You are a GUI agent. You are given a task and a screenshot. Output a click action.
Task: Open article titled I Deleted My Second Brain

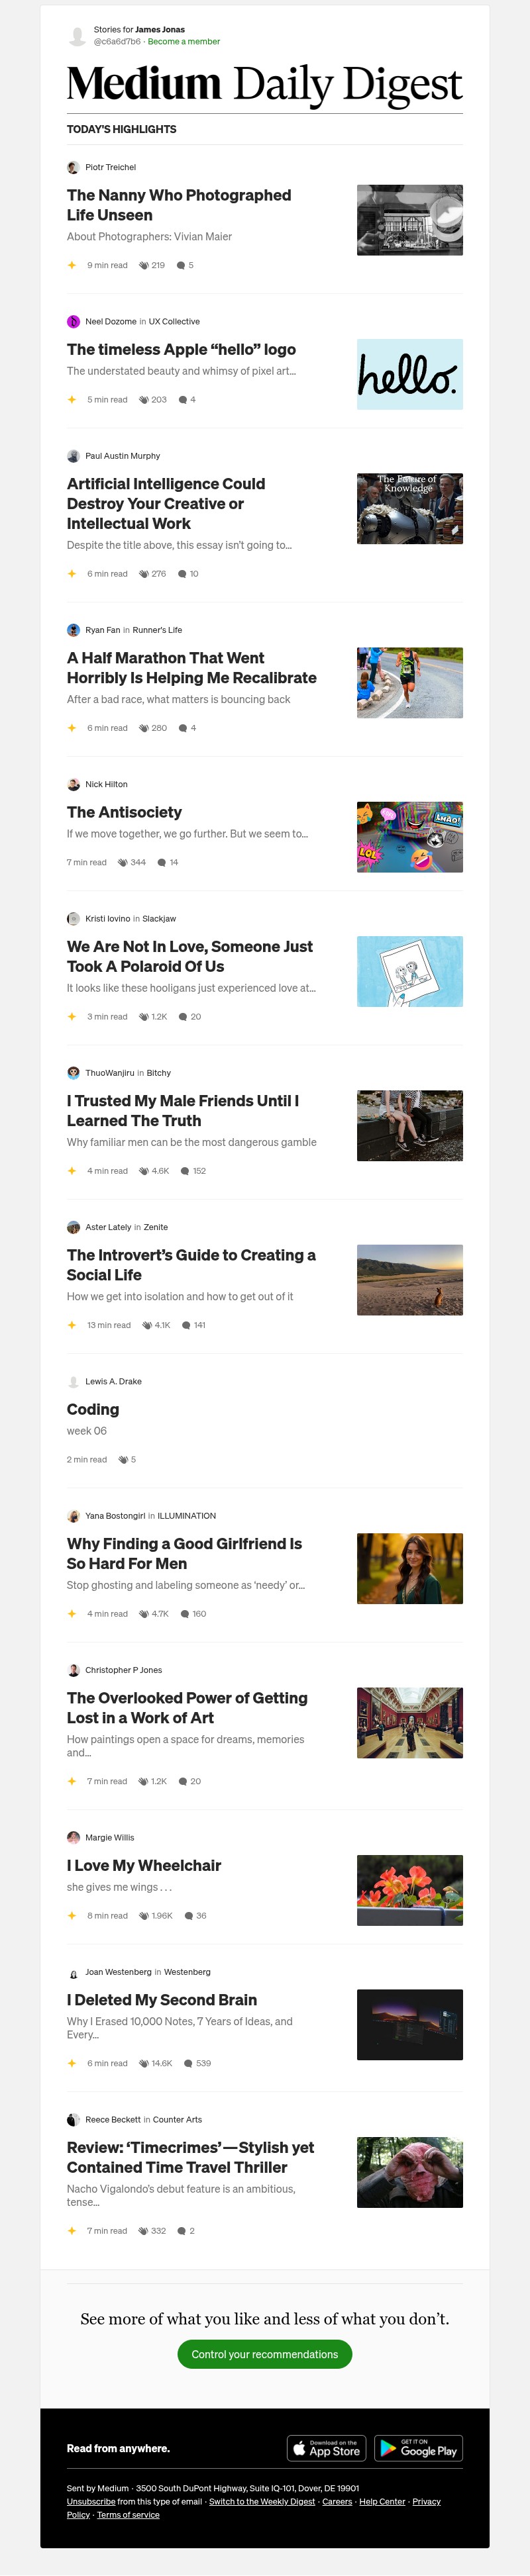162,1999
